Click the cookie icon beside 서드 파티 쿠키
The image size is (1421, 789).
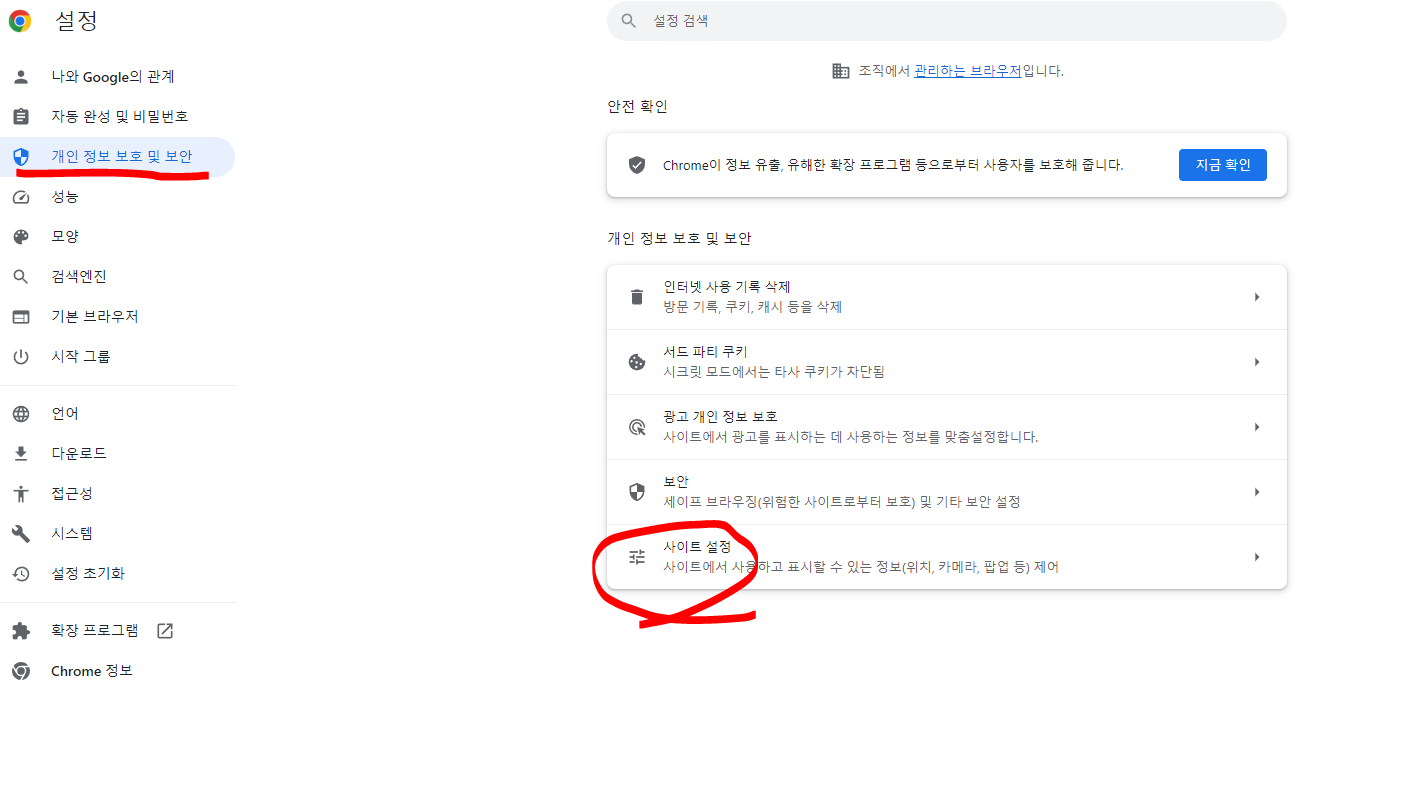636,361
